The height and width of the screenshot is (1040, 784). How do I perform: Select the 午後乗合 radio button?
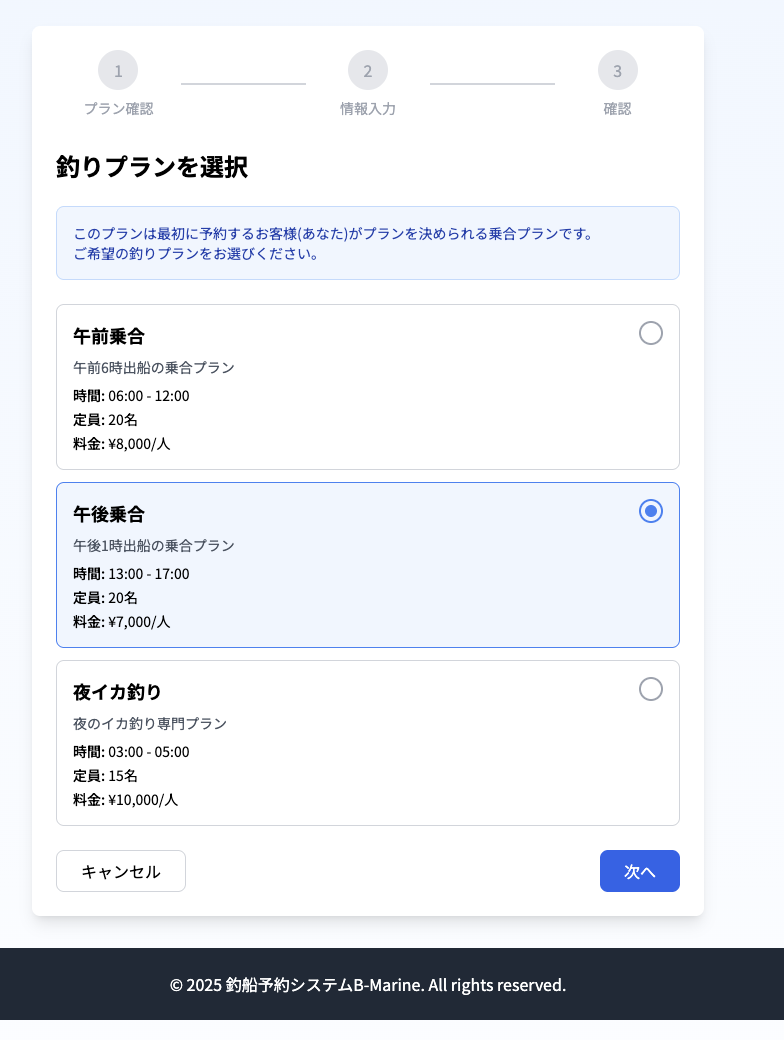pyautogui.click(x=651, y=511)
